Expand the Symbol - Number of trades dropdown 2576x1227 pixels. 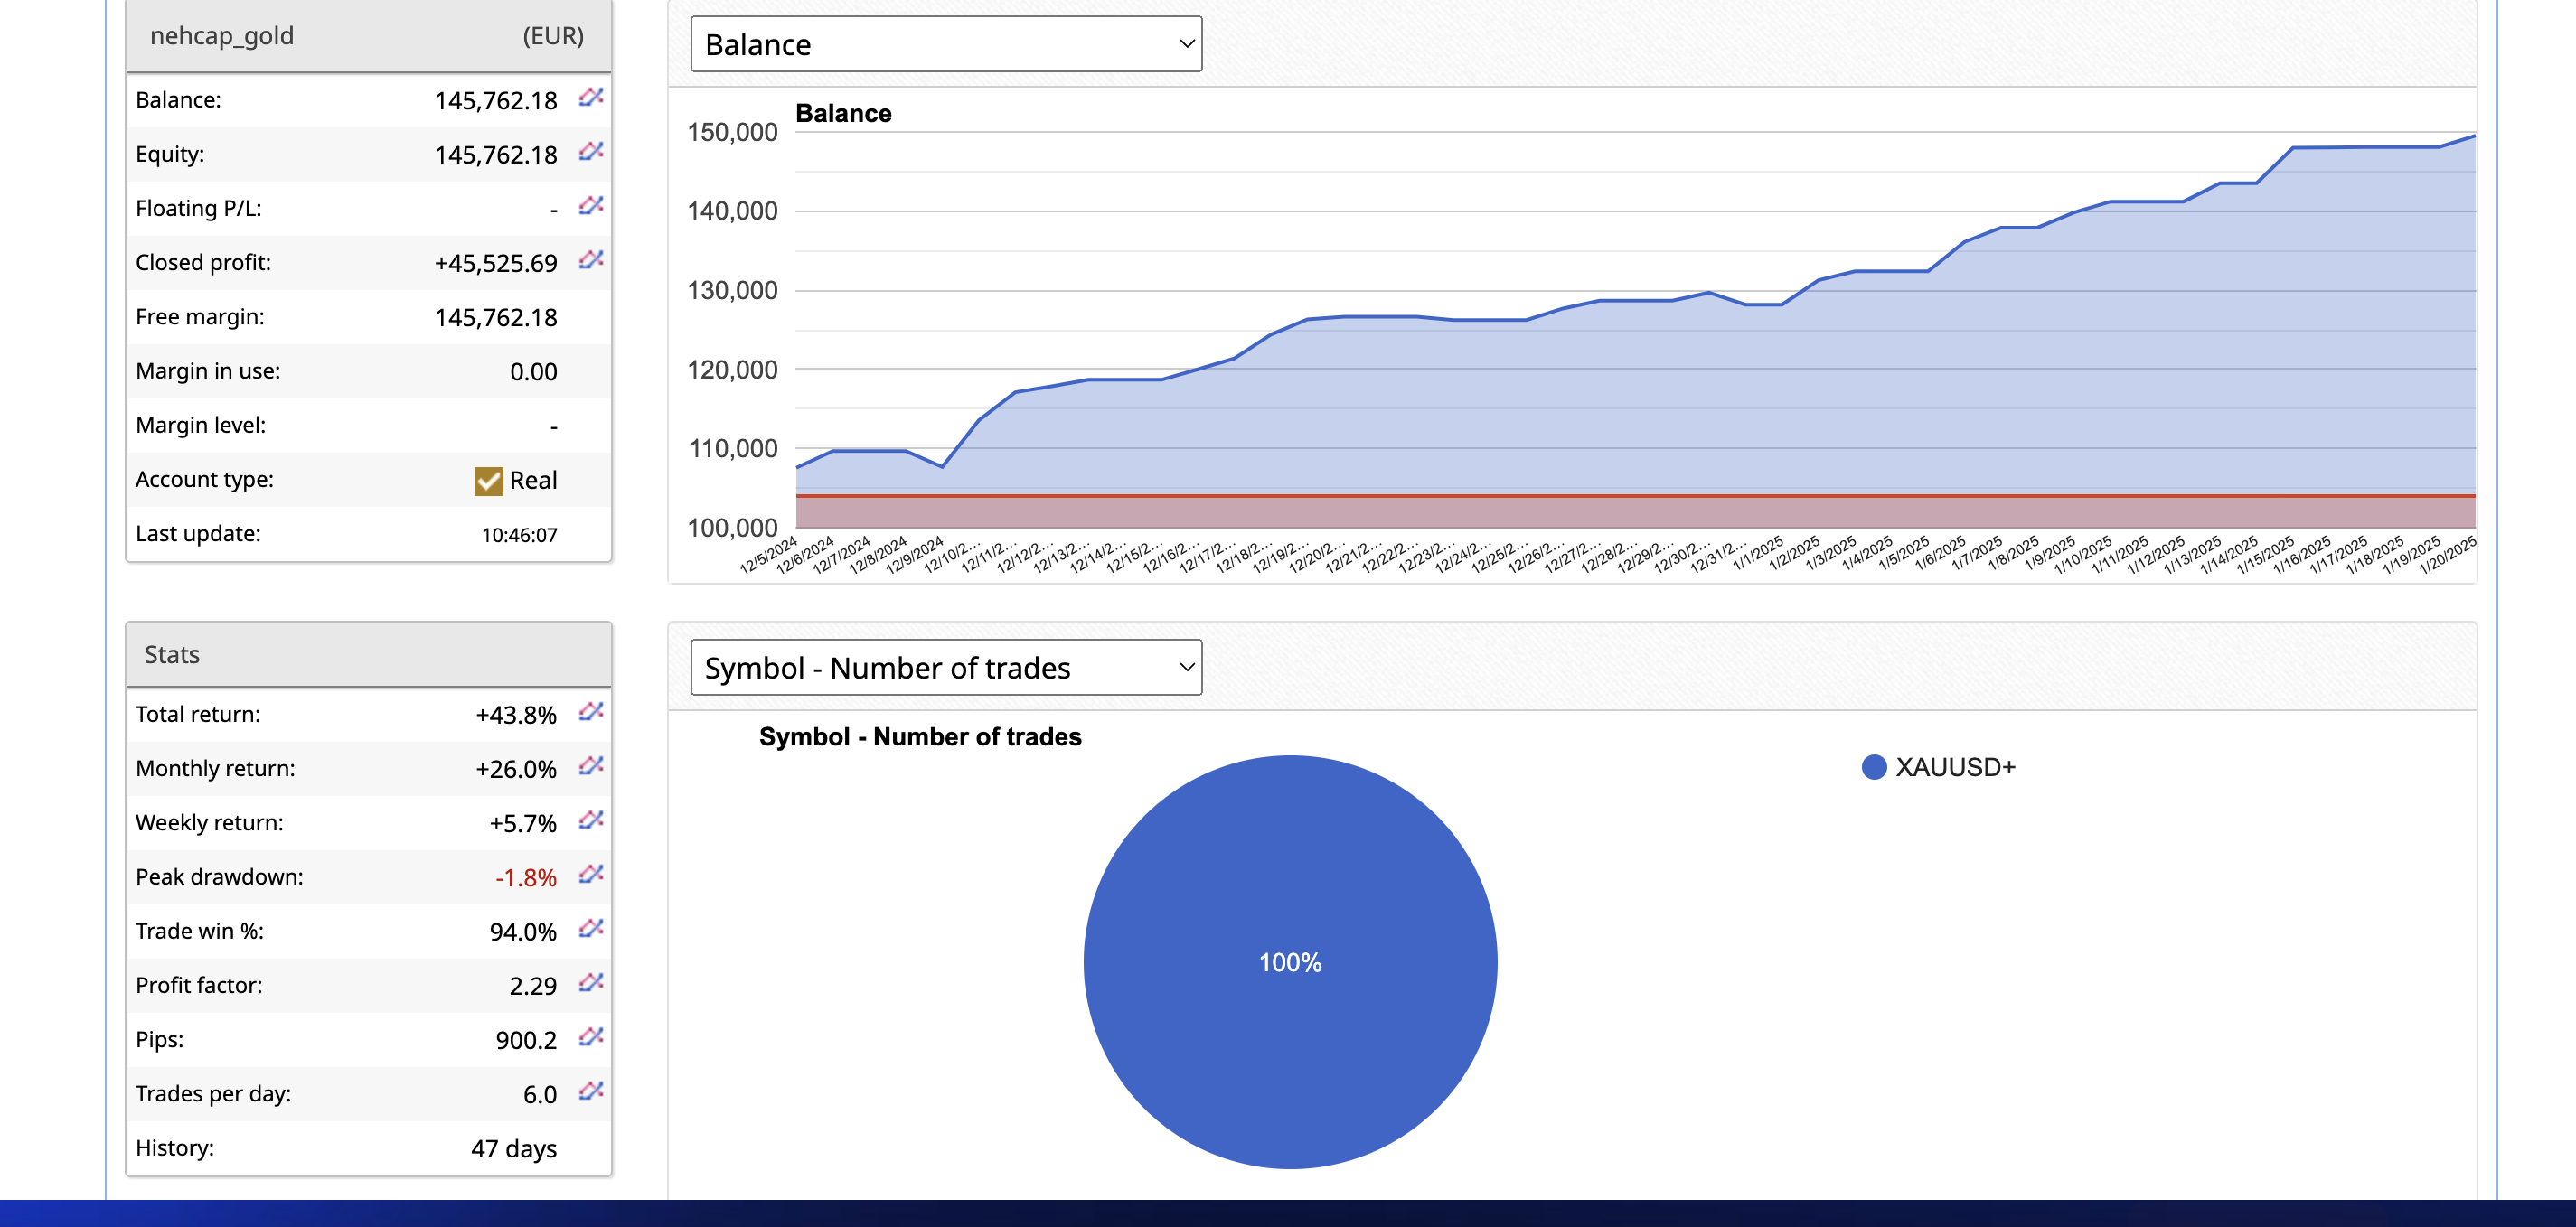(945, 667)
